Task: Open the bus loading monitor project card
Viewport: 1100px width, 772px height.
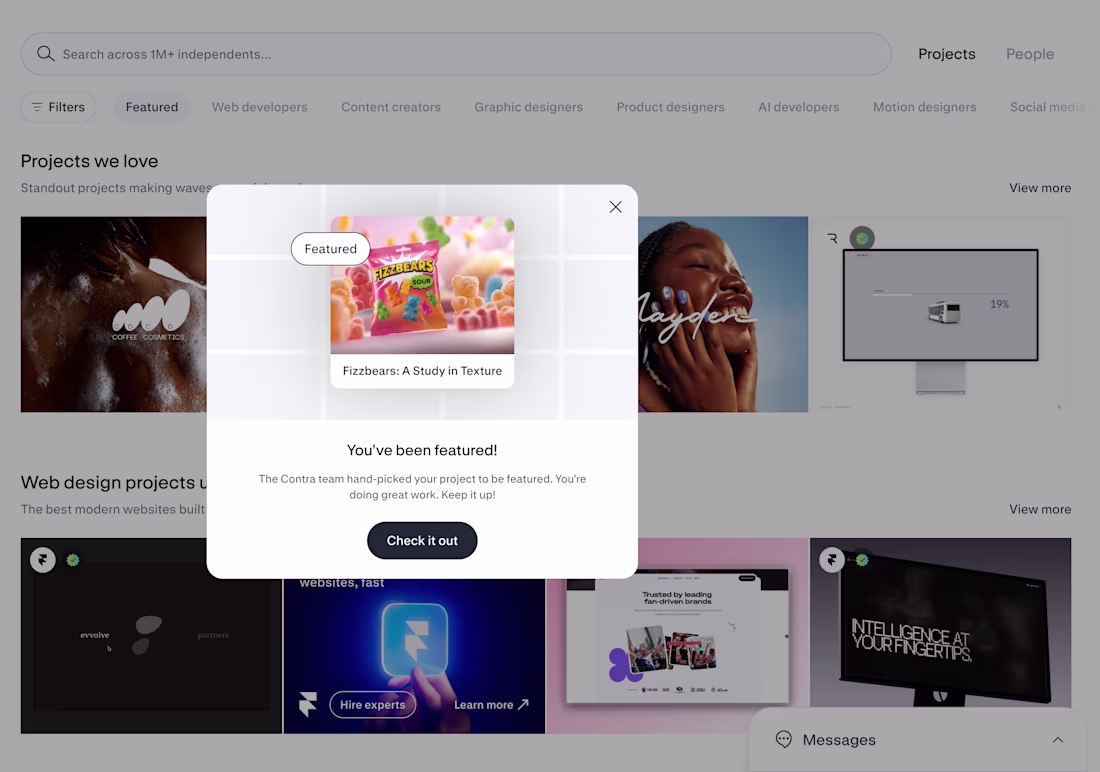Action: [940, 314]
